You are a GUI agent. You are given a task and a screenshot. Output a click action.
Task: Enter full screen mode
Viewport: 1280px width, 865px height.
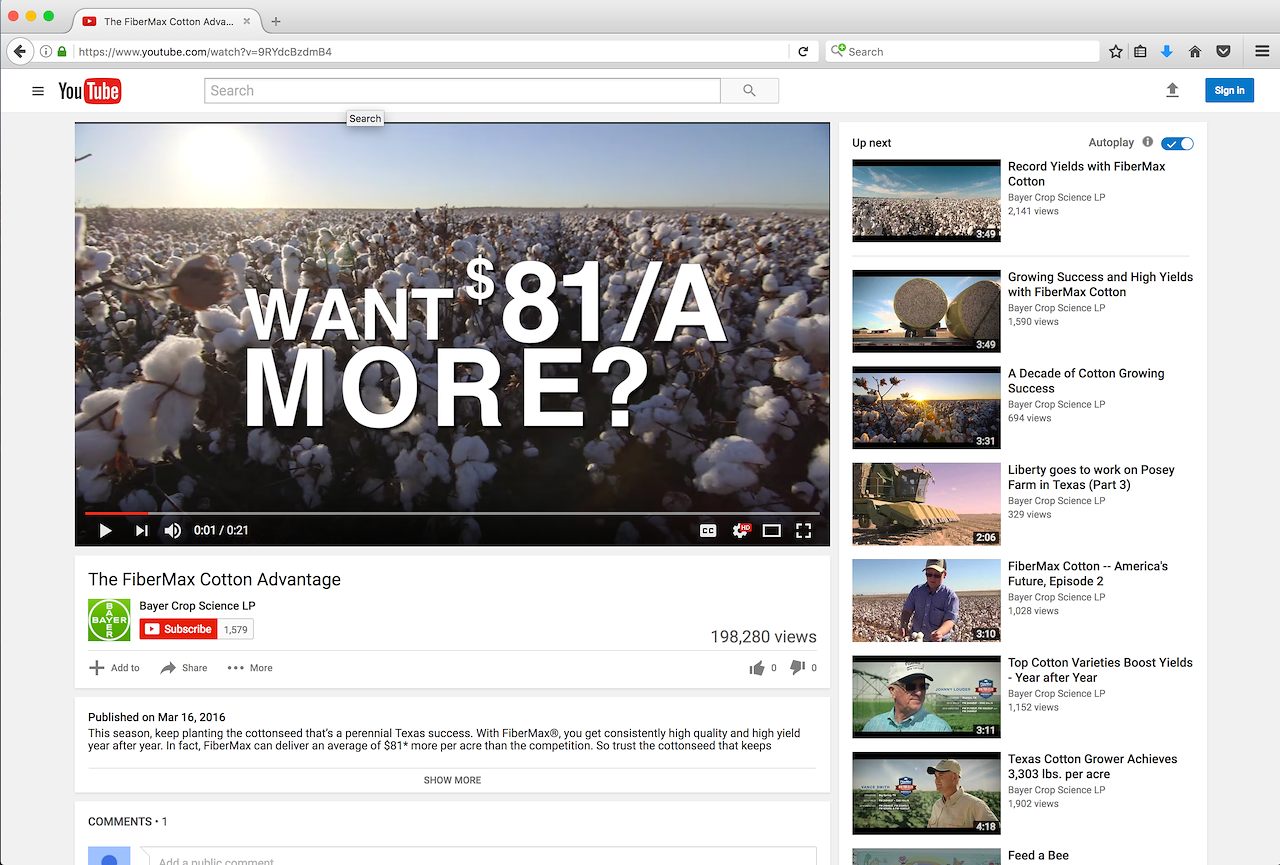tap(803, 531)
